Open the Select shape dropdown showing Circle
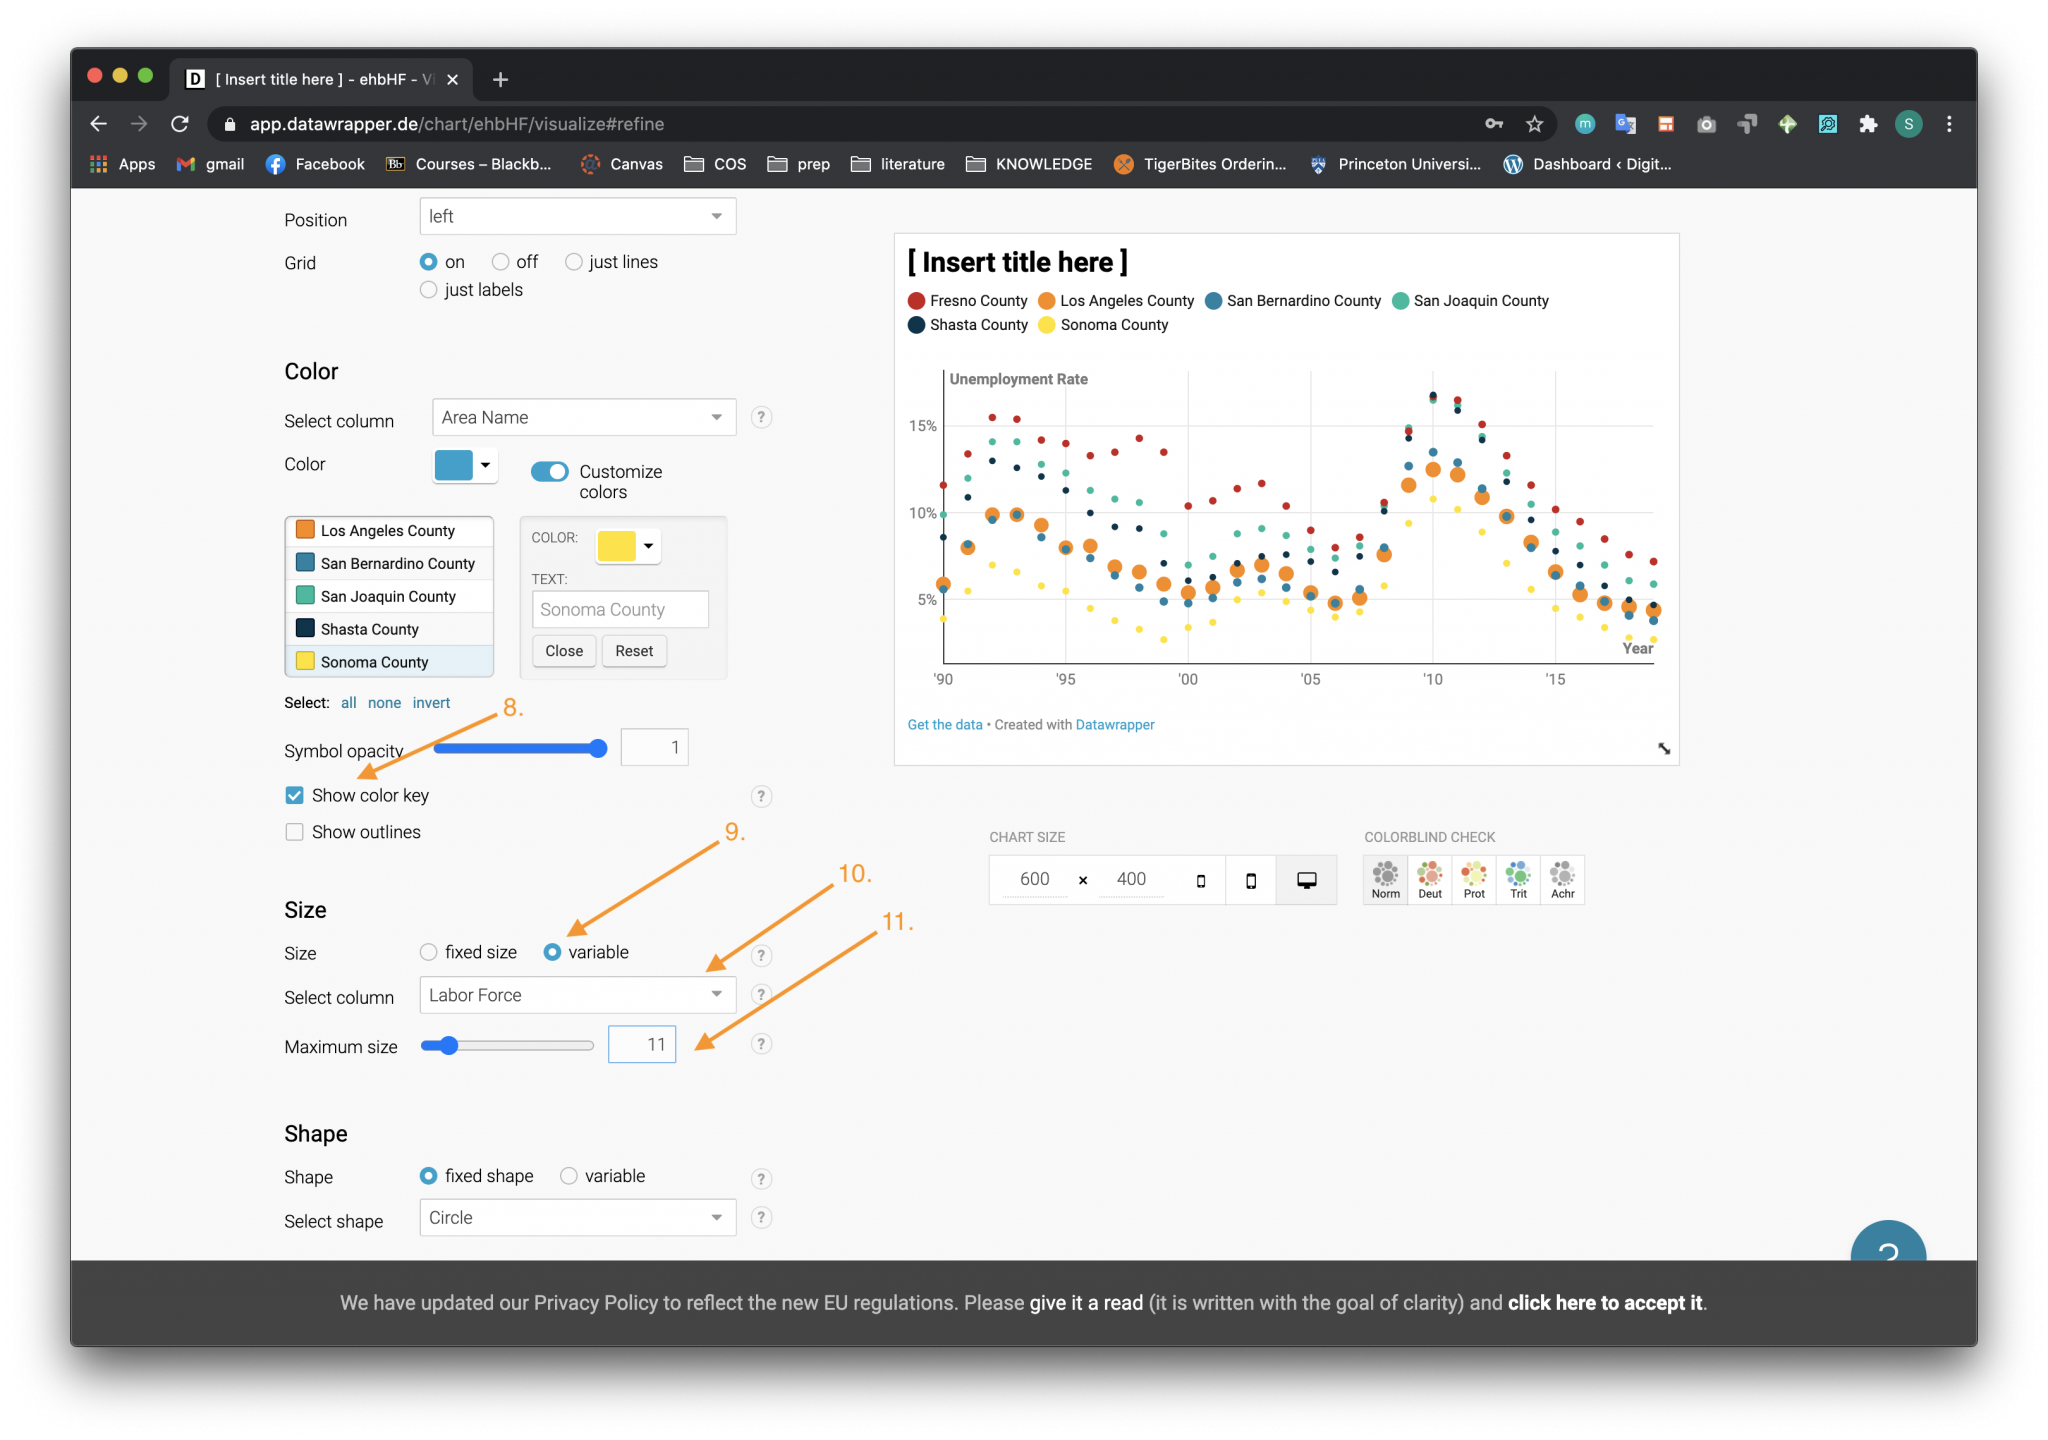Image resolution: width=2048 pixels, height=1440 pixels. coord(577,1217)
